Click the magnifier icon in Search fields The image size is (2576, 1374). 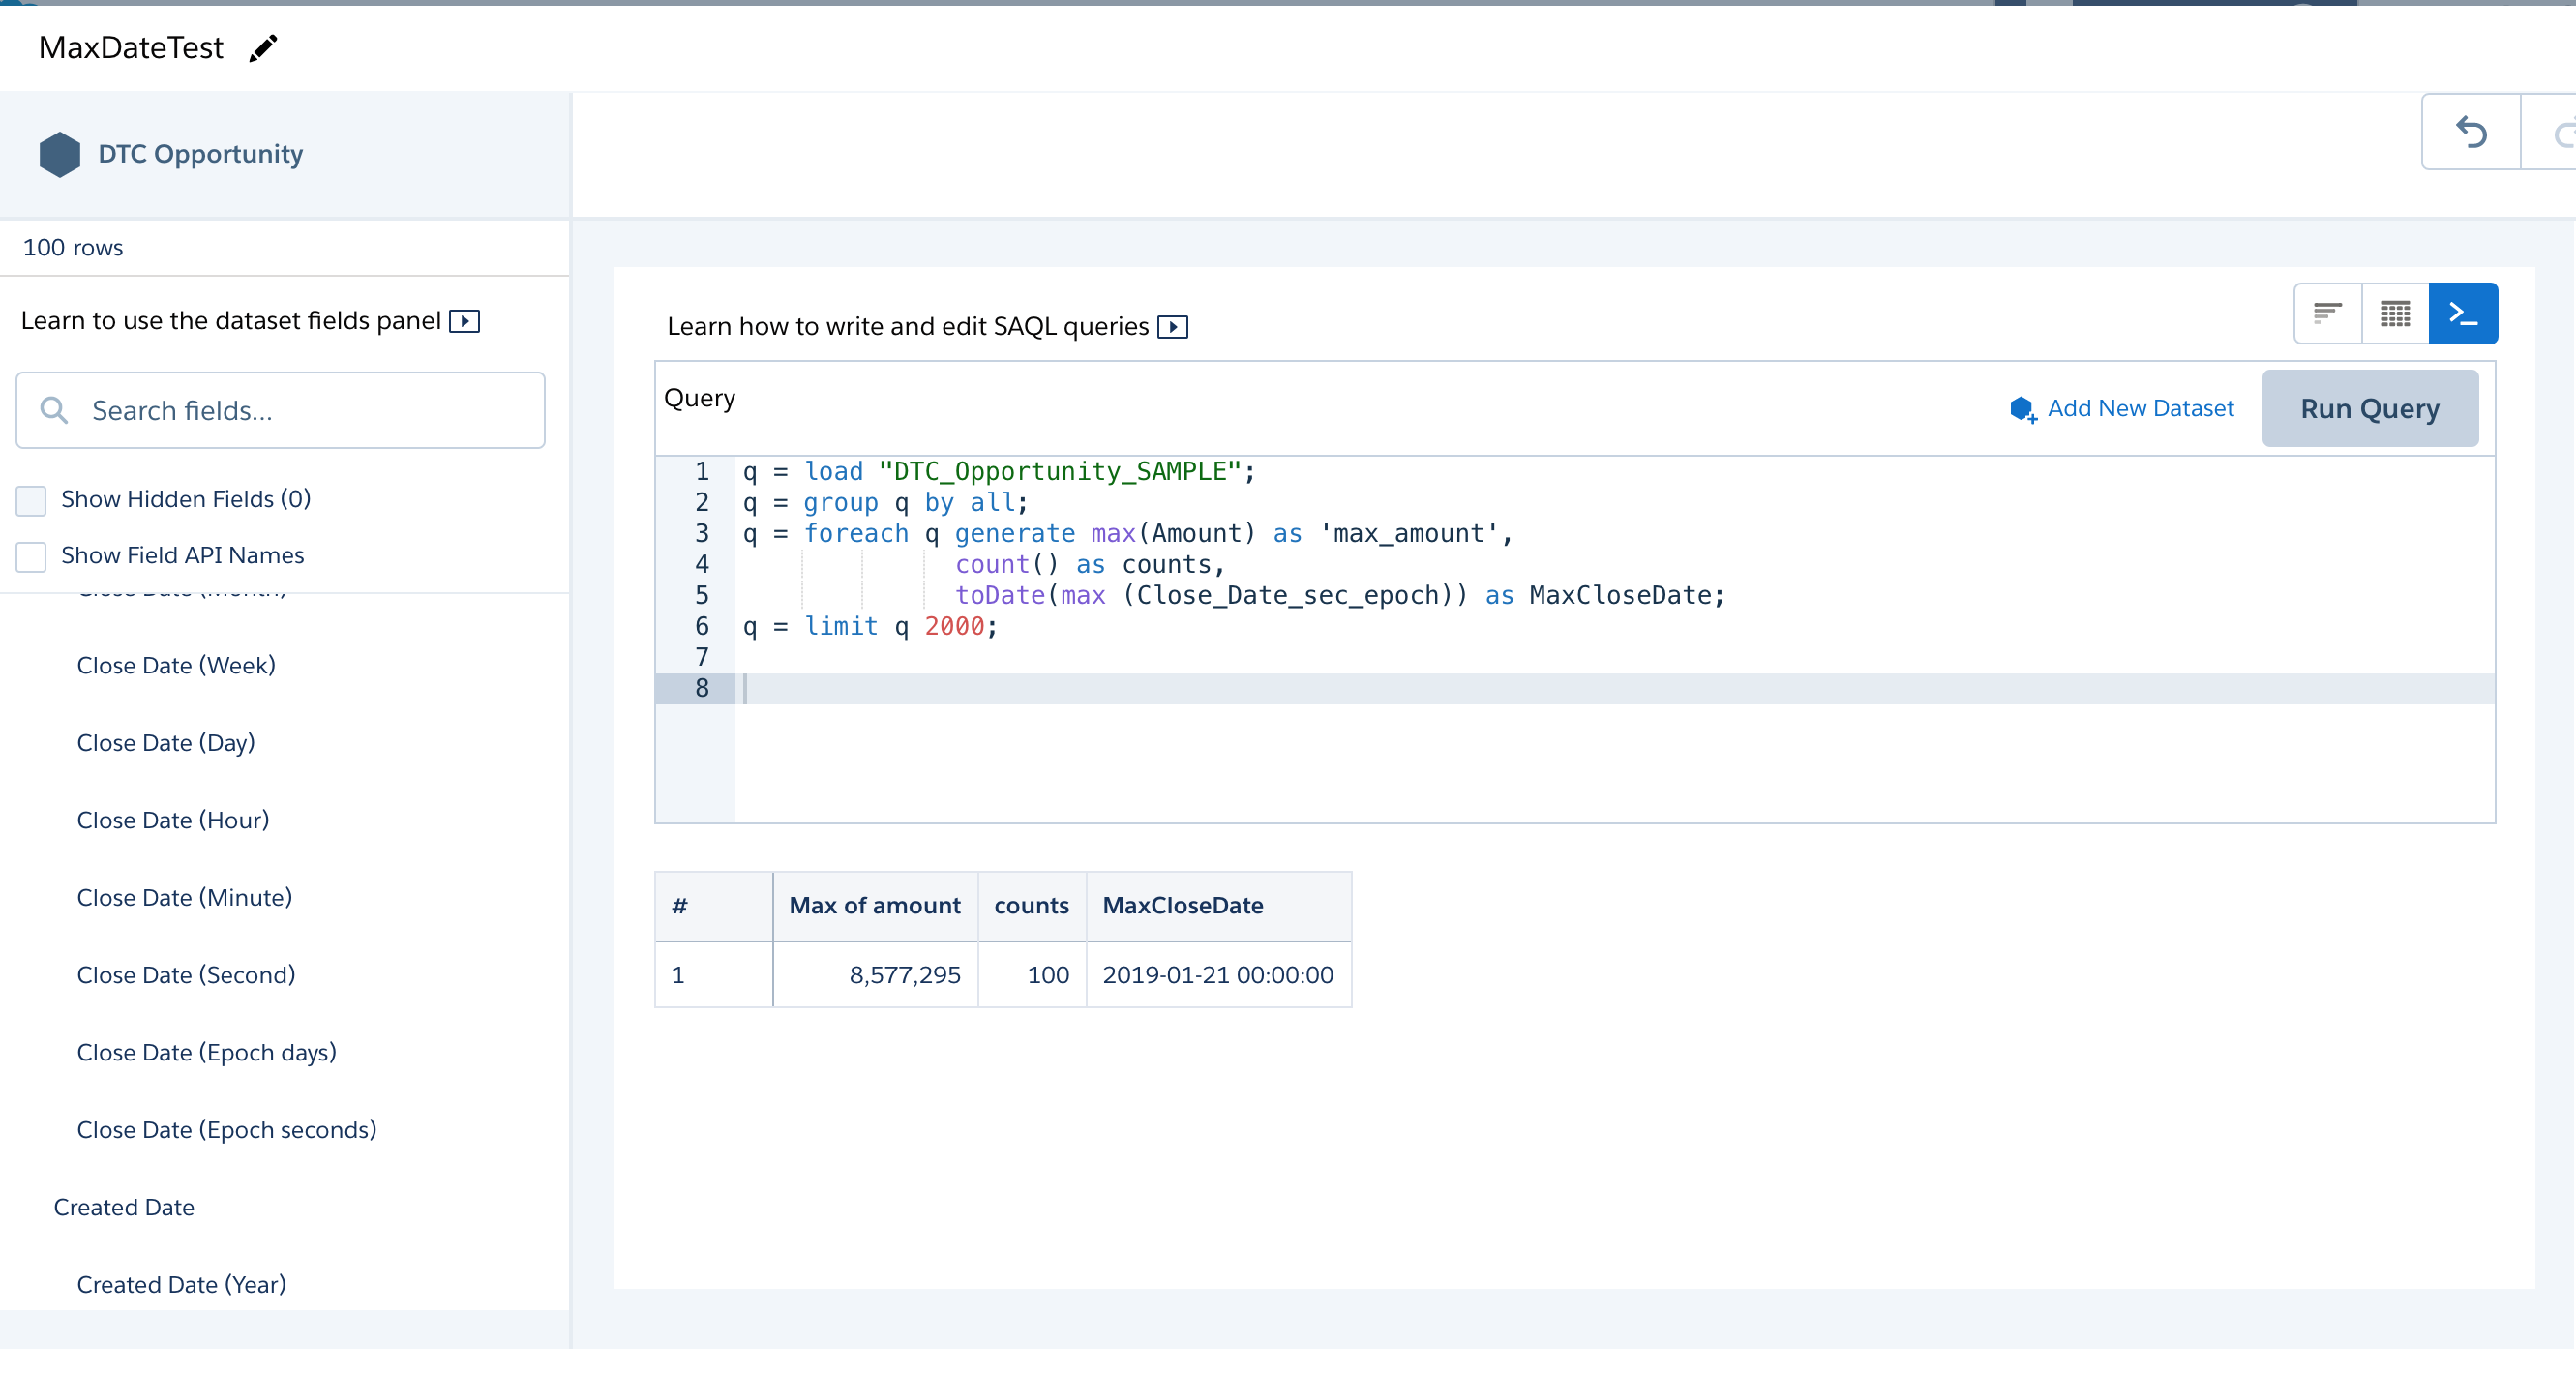pyautogui.click(x=54, y=410)
